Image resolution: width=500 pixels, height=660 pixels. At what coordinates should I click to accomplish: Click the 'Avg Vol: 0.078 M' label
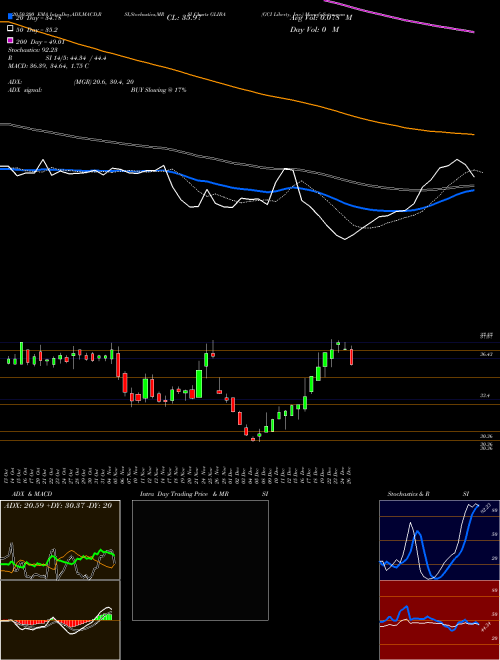[x=321, y=18]
